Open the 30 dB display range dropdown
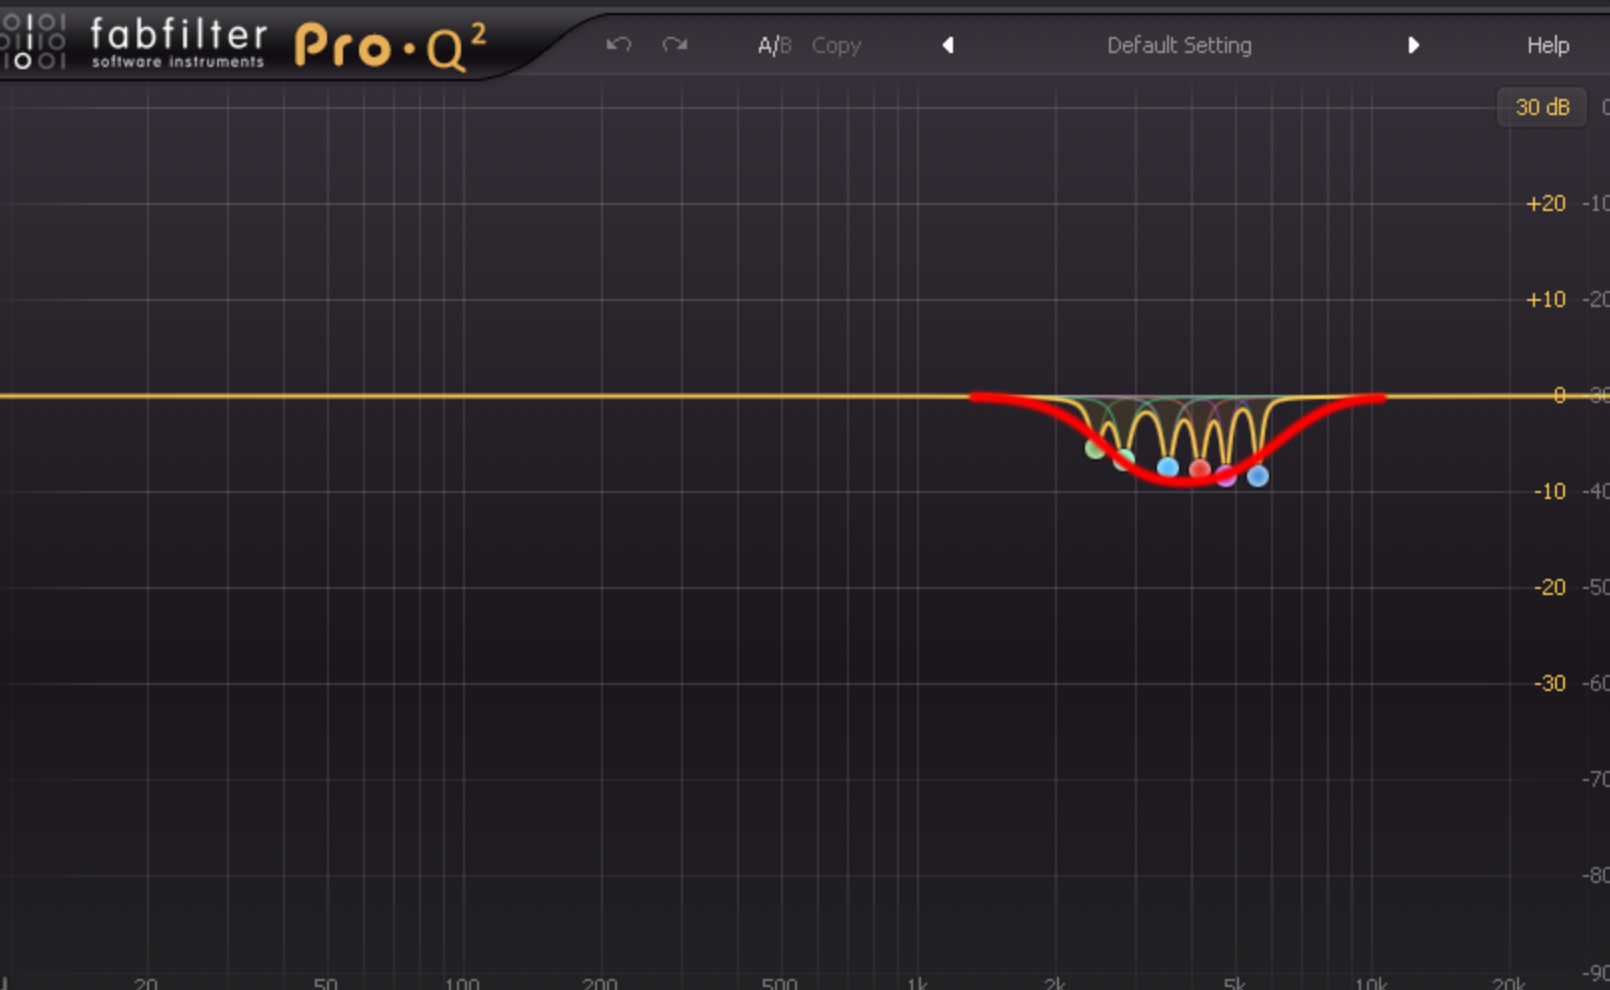The height and width of the screenshot is (990, 1610). pyautogui.click(x=1542, y=107)
